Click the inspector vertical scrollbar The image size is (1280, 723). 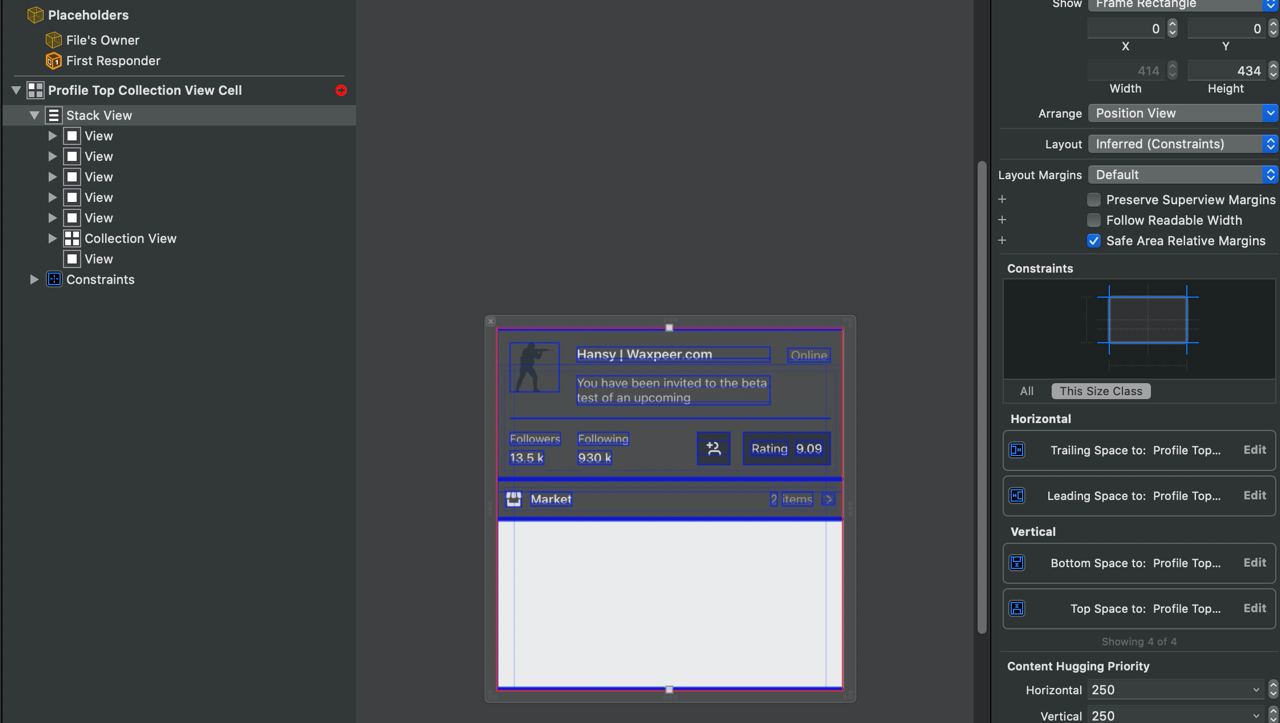coord(982,395)
